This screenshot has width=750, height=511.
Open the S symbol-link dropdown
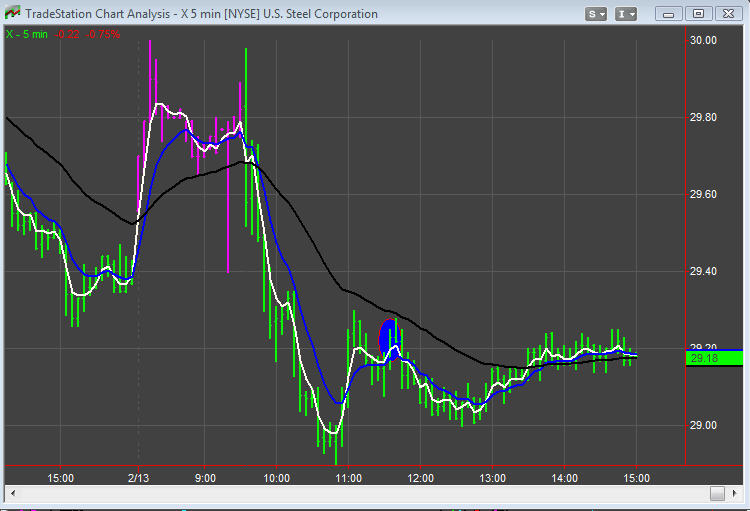[596, 14]
